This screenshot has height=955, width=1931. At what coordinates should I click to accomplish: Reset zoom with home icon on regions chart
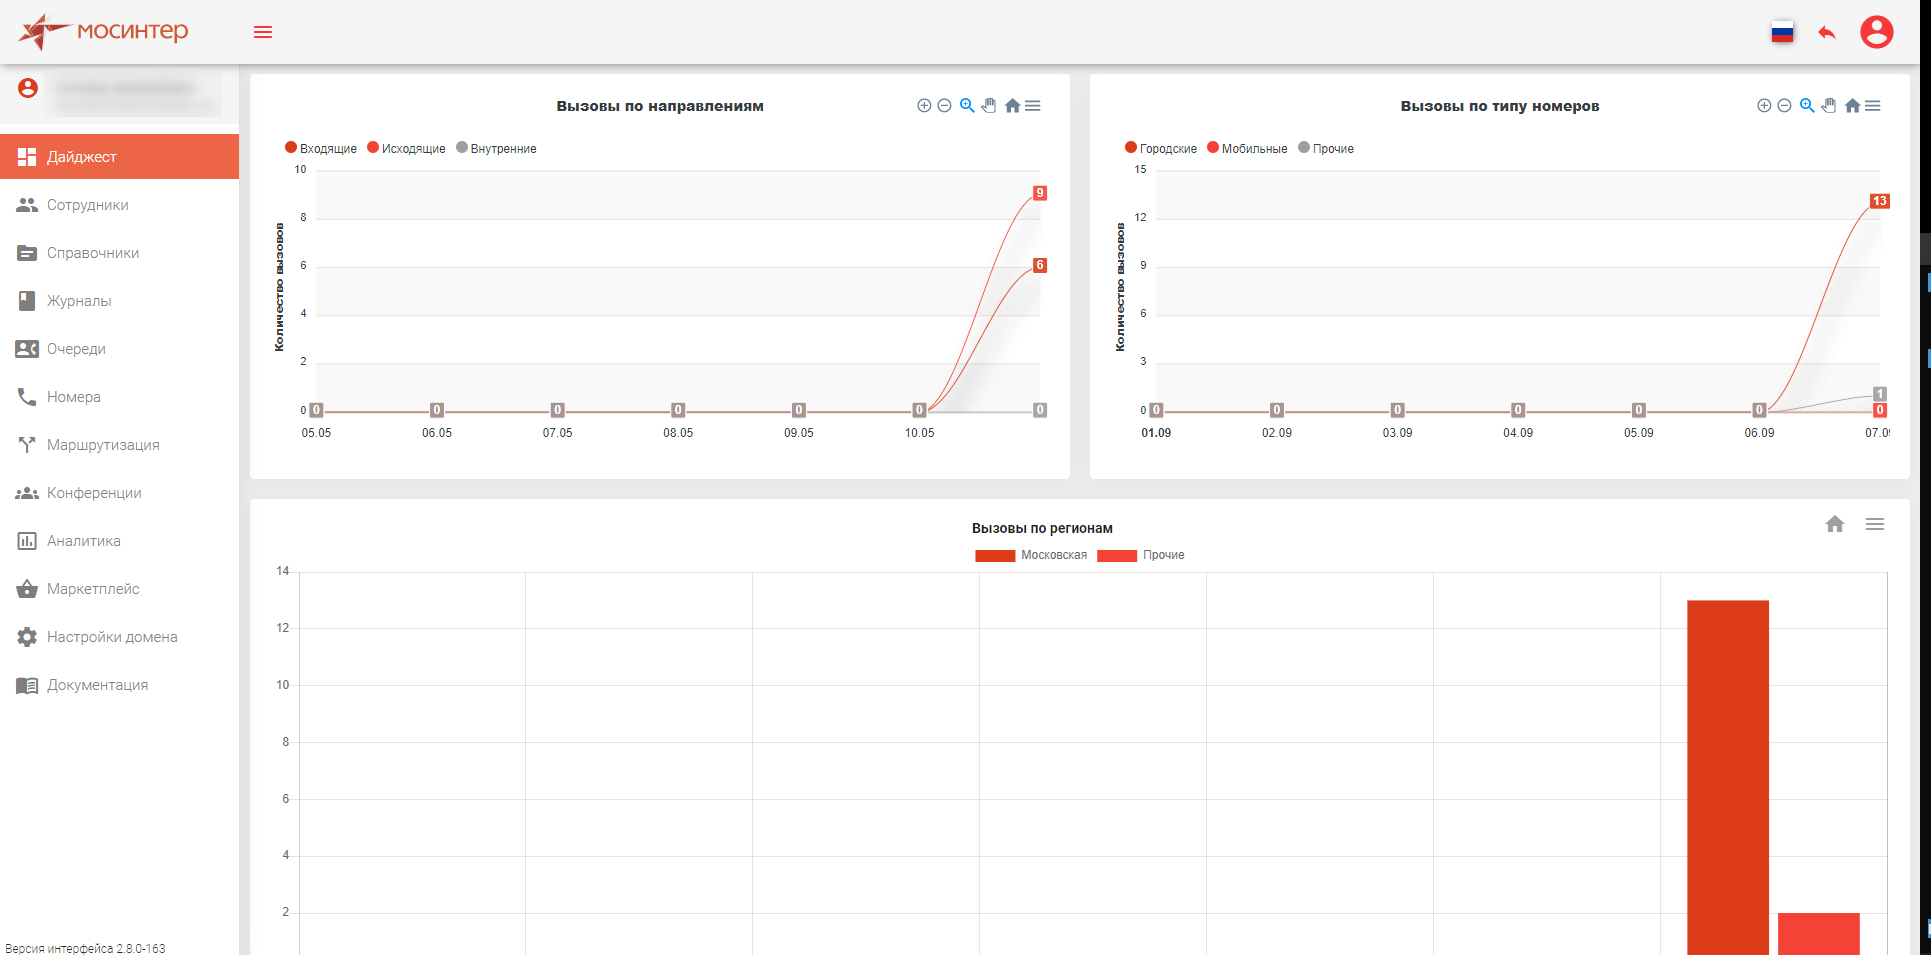coord(1835,524)
